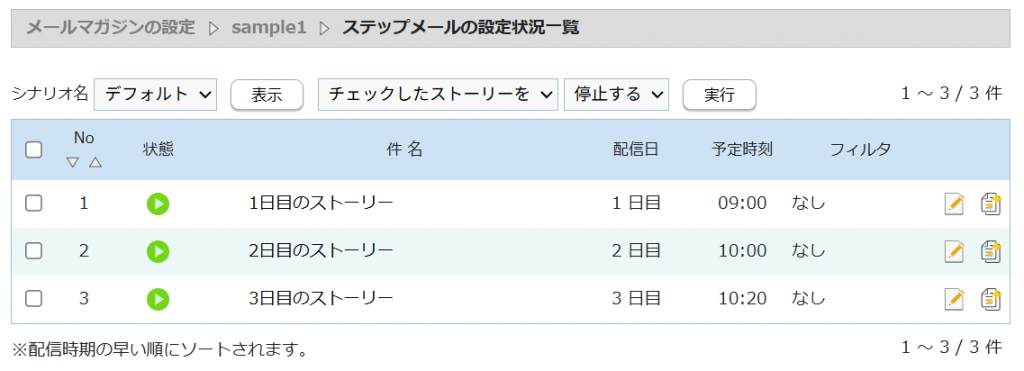Edit 3日目のストーリー via pencil icon
This screenshot has width=1024, height=371.
[x=954, y=299]
